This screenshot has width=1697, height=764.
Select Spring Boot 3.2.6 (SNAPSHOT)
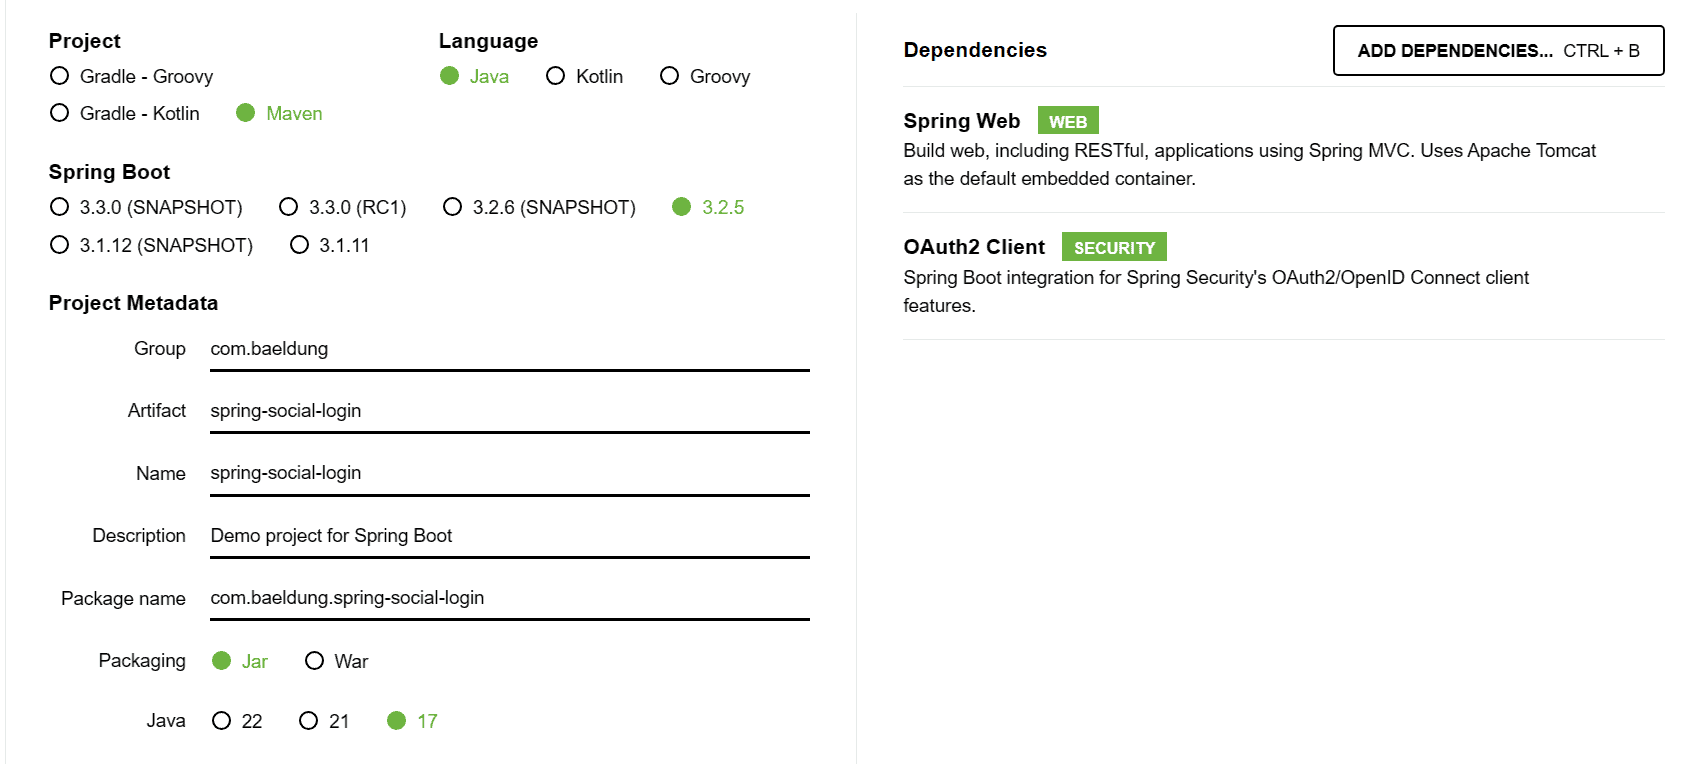pyautogui.click(x=453, y=207)
